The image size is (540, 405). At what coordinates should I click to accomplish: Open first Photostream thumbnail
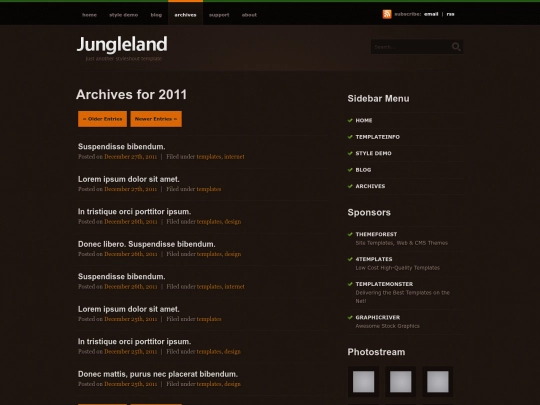[x=363, y=382]
